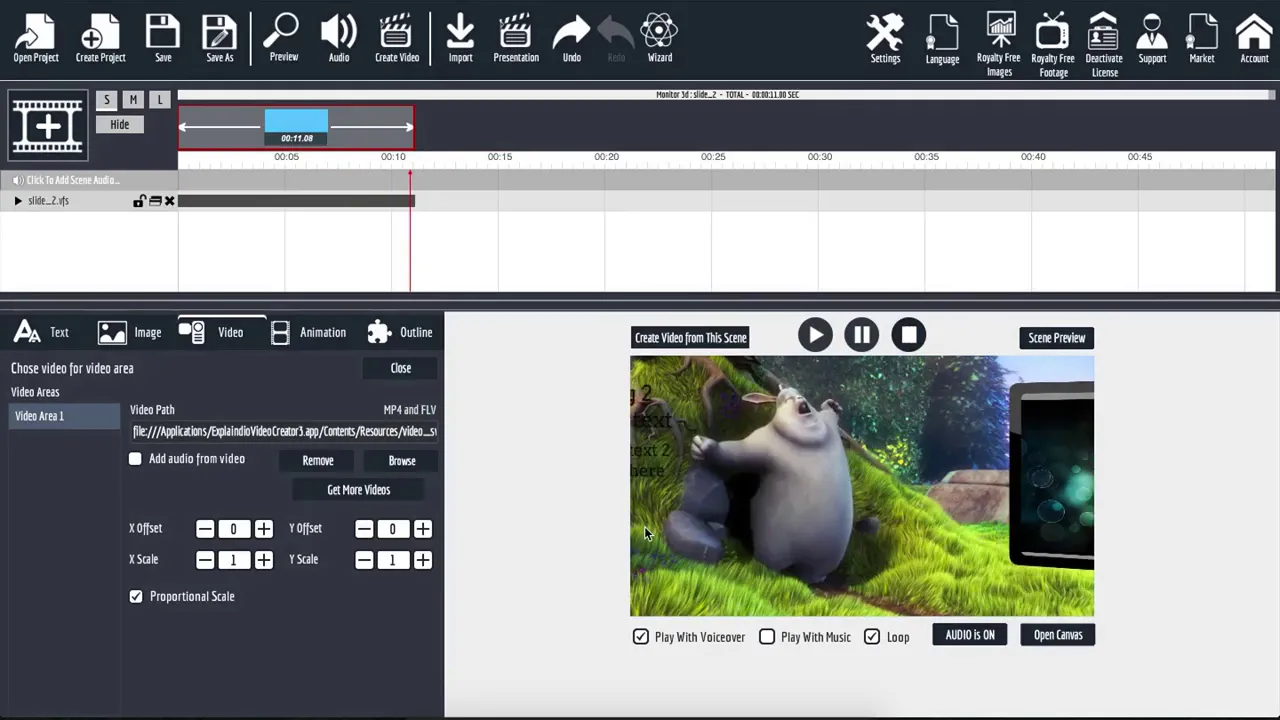Click Deactivate License icon
1280x720 pixels.
click(1104, 45)
